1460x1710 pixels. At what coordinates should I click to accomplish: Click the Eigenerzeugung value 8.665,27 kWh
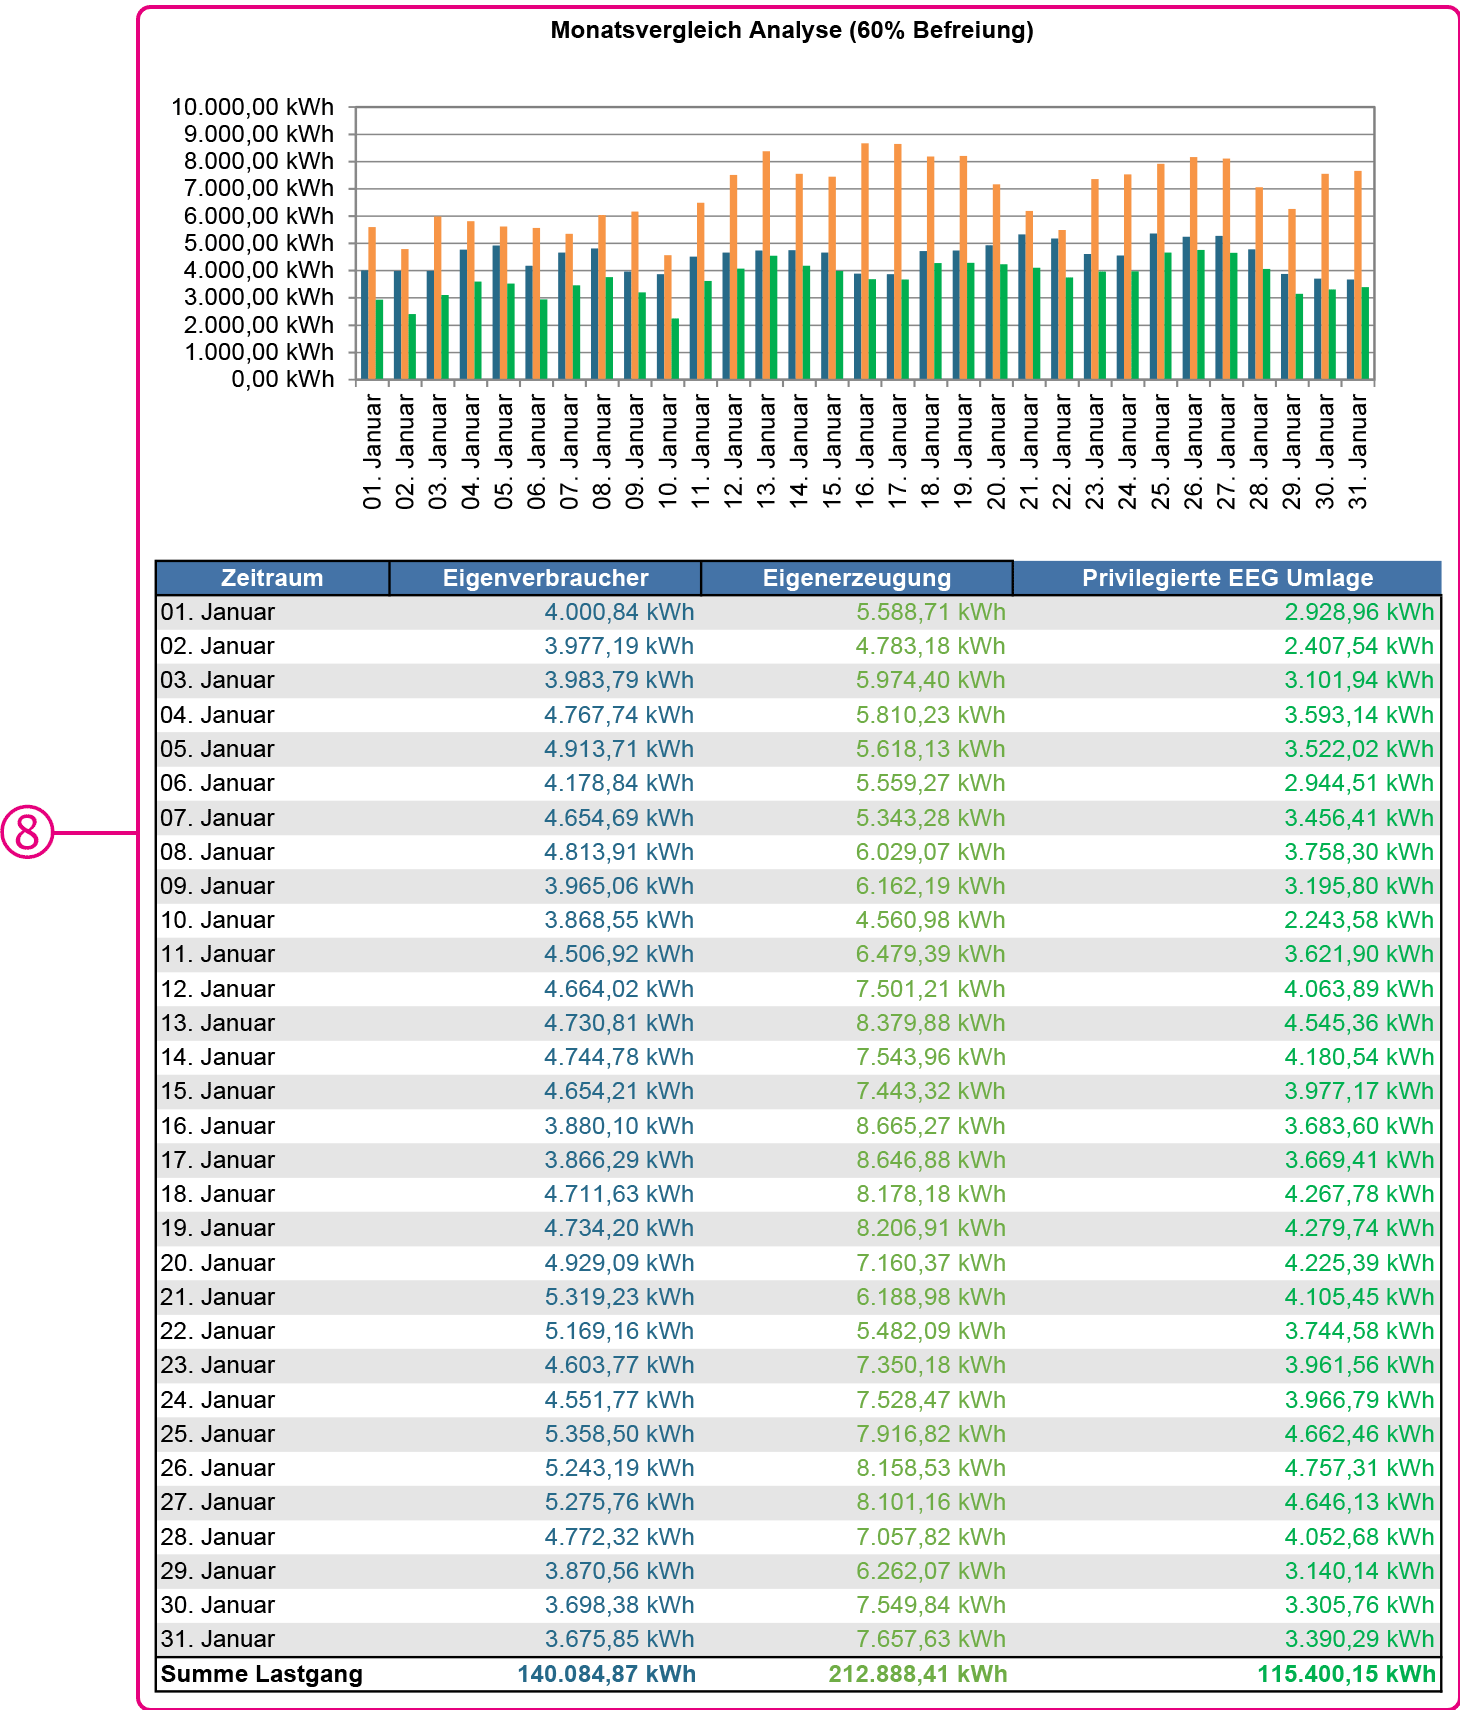930,1126
